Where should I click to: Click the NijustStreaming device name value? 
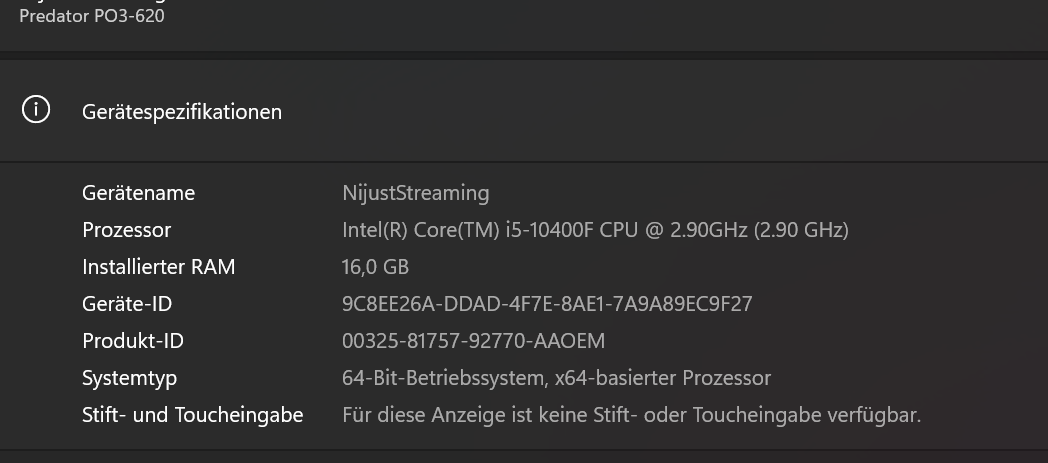415,193
